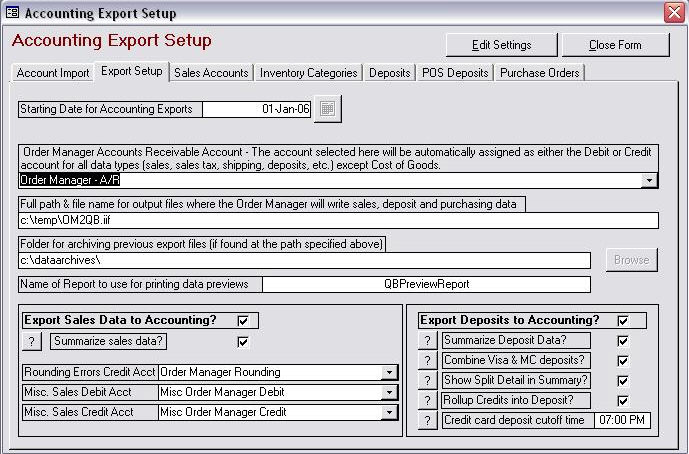The image size is (689, 454).
Task: Click the Full path & file name label
Action: (x=272, y=204)
